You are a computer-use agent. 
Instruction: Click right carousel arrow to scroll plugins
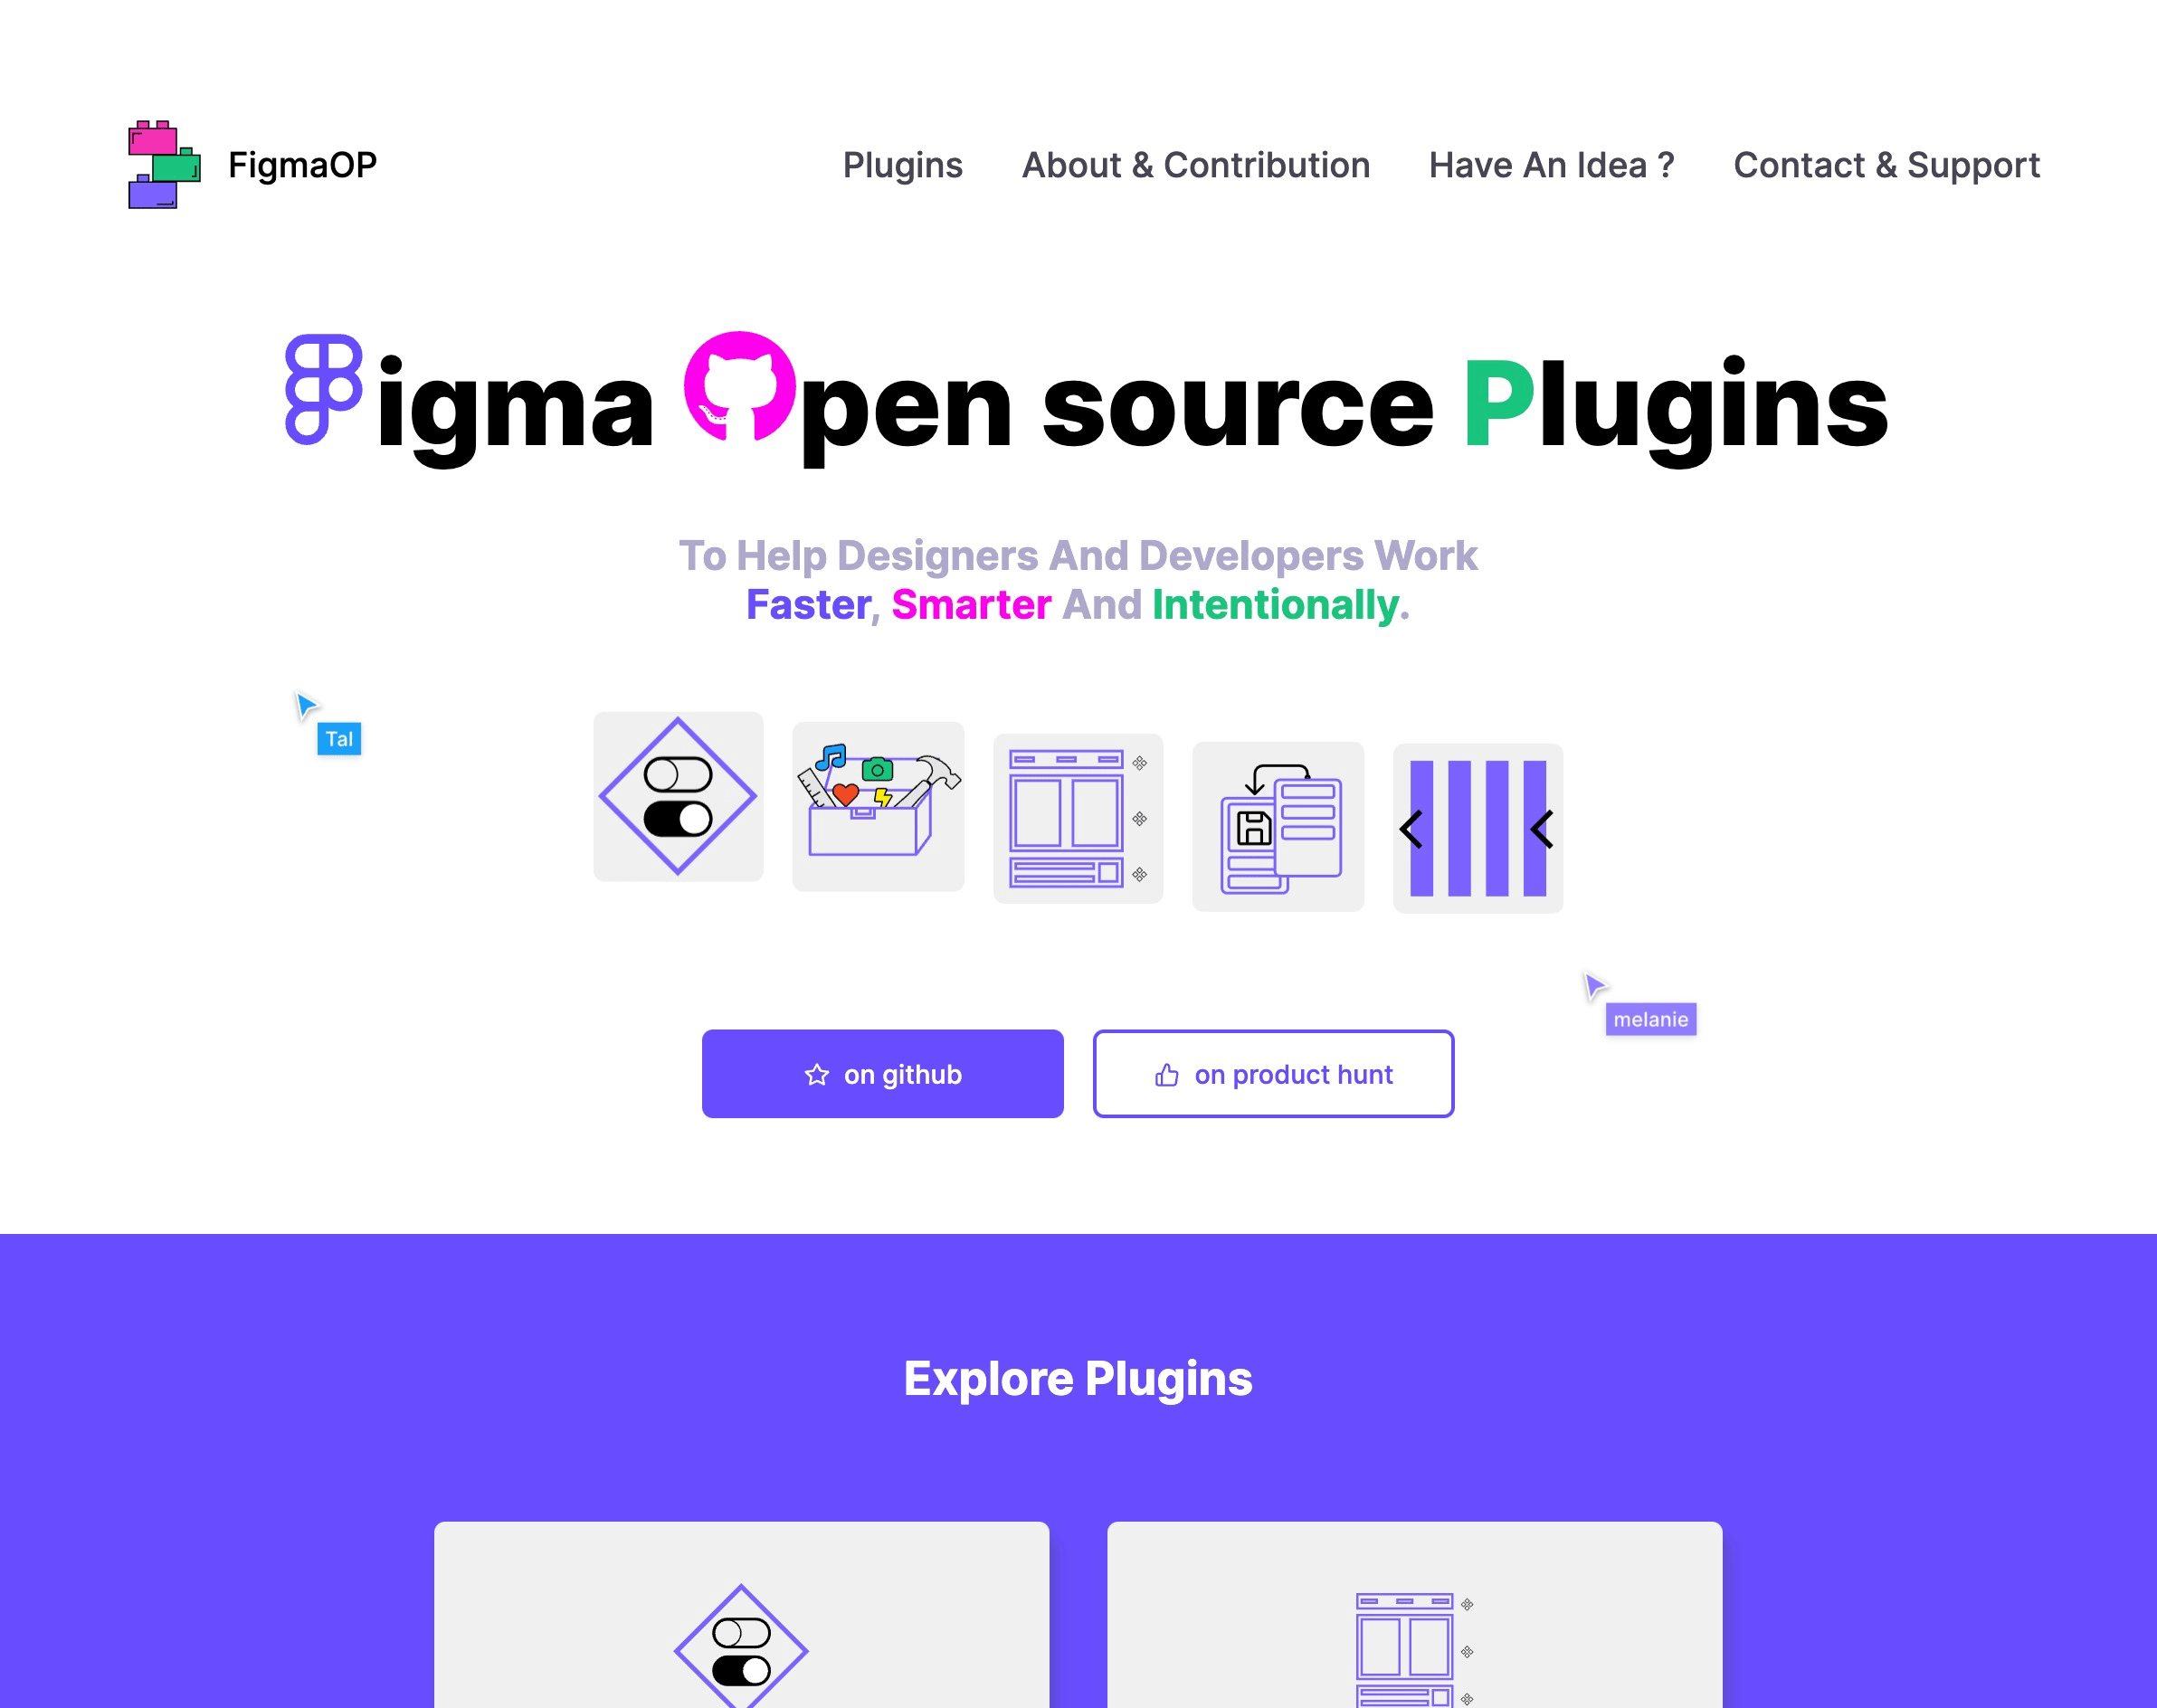[1541, 826]
